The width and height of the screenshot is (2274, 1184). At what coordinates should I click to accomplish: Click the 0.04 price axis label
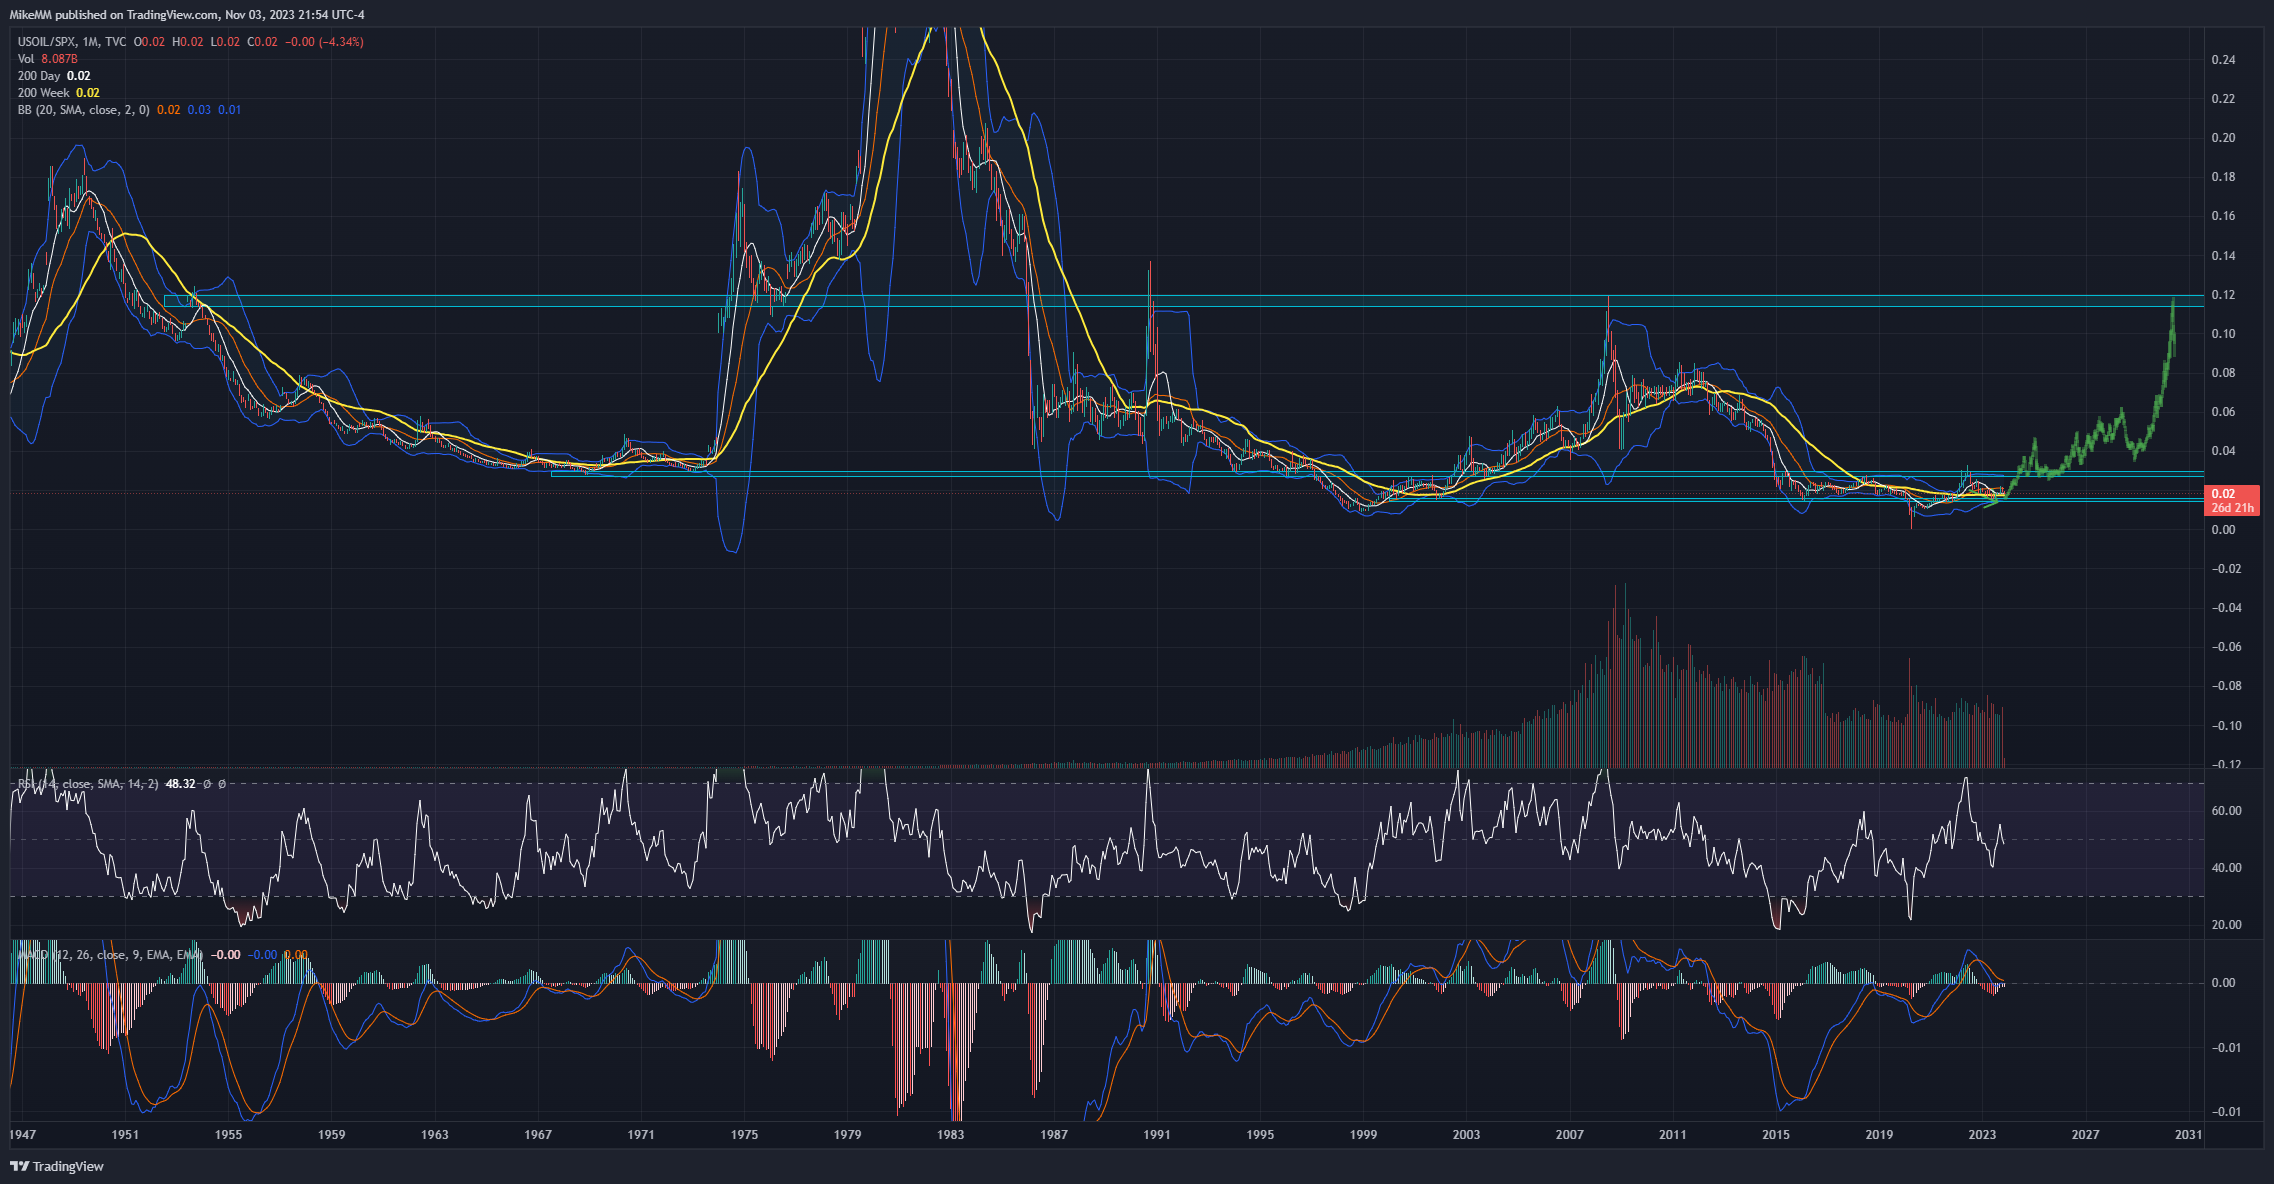(2223, 451)
